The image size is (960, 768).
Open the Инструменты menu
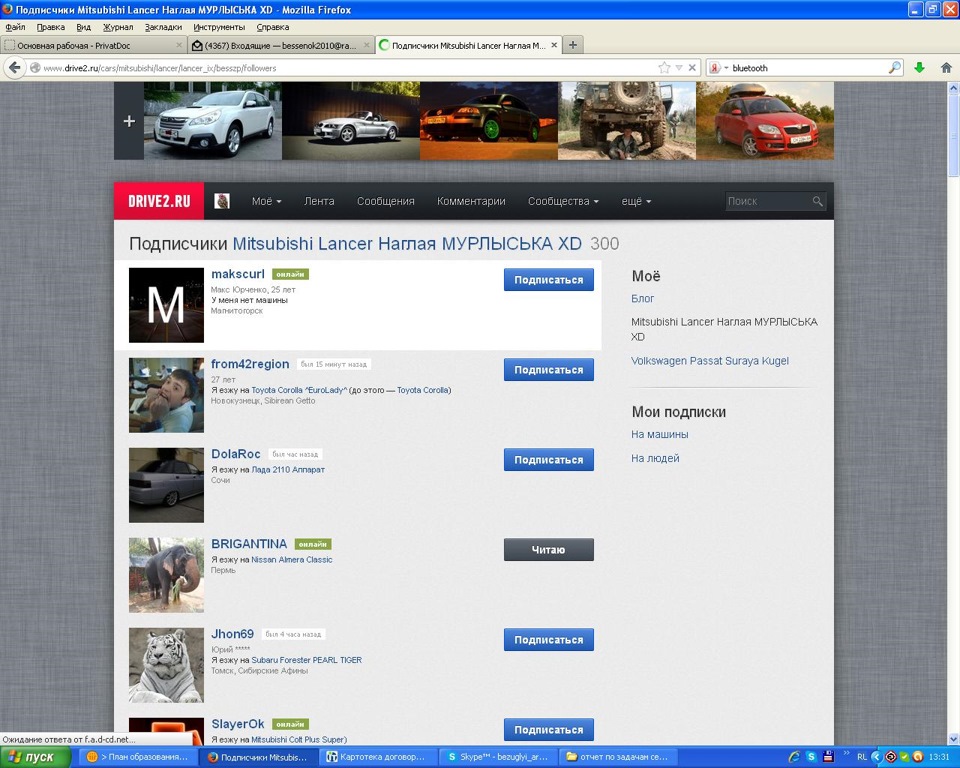pyautogui.click(x=219, y=27)
